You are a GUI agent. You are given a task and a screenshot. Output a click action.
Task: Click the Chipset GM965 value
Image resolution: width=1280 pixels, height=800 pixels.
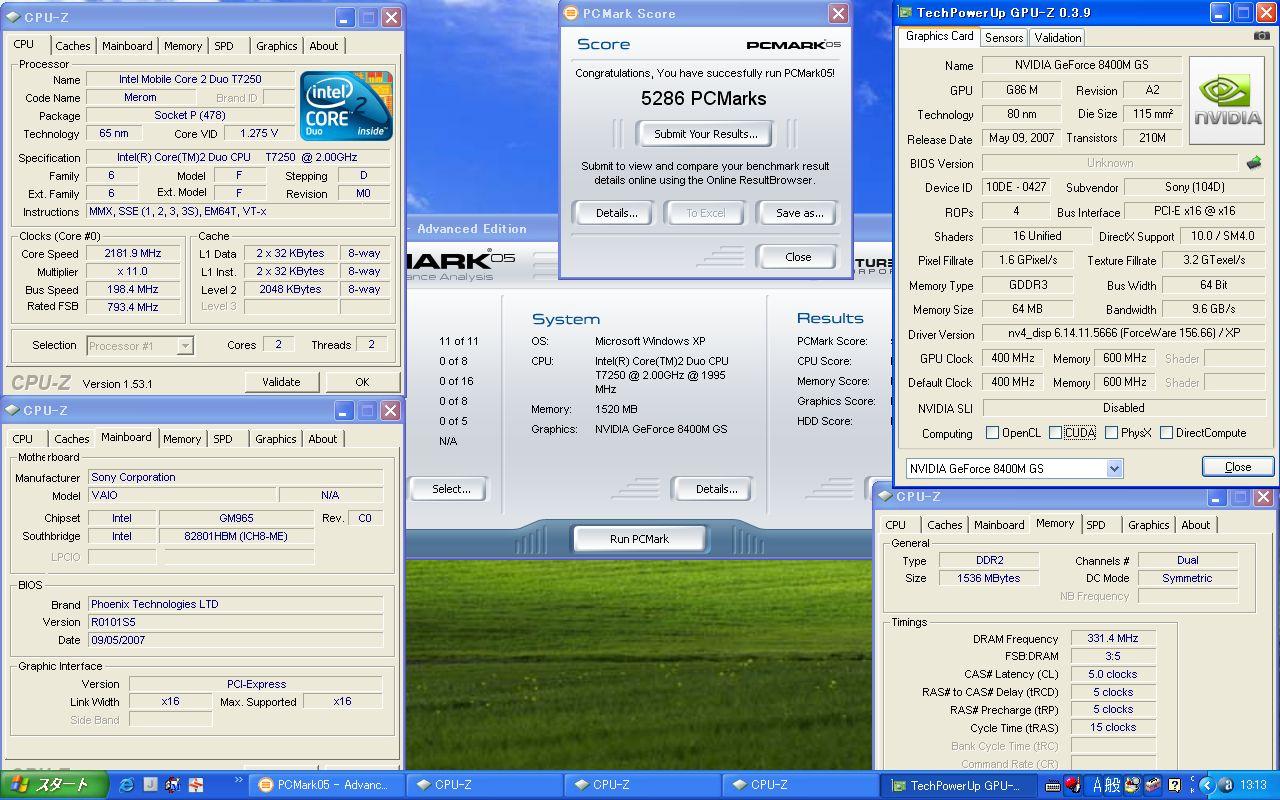pos(236,518)
